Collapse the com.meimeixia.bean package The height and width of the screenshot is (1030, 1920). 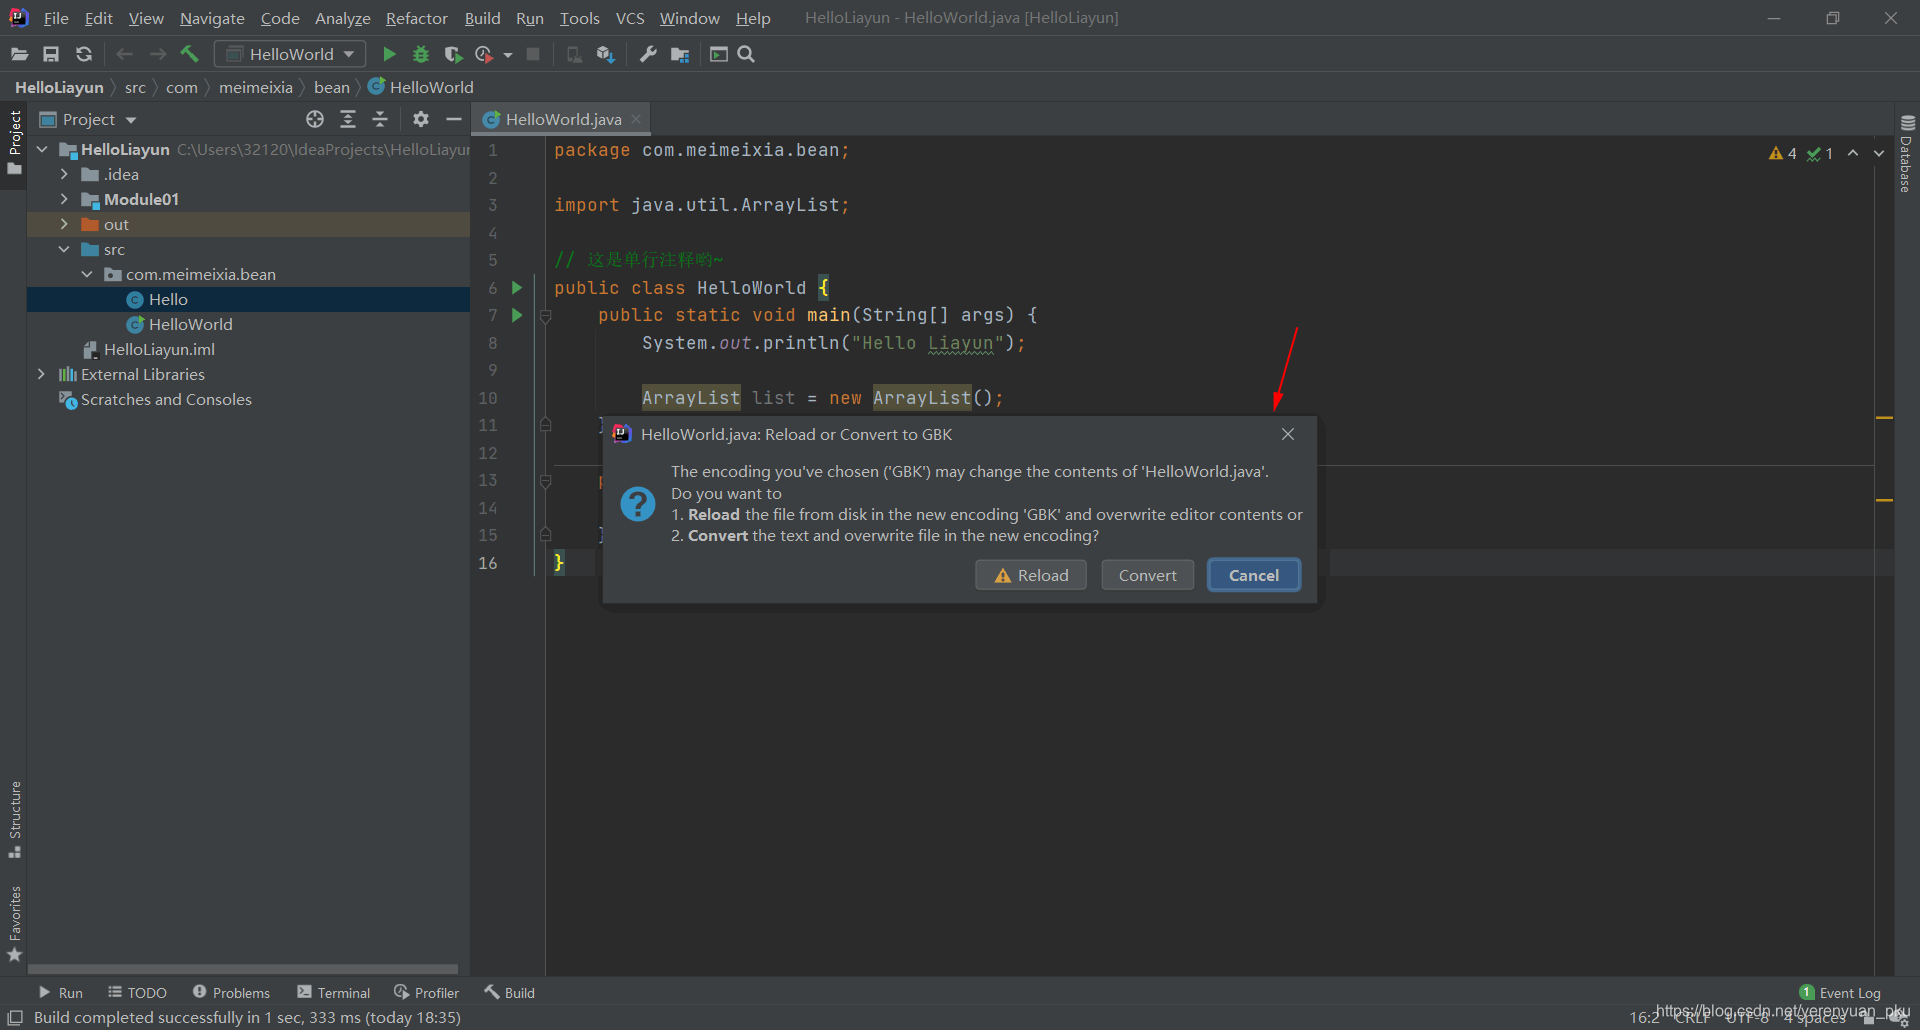click(86, 274)
